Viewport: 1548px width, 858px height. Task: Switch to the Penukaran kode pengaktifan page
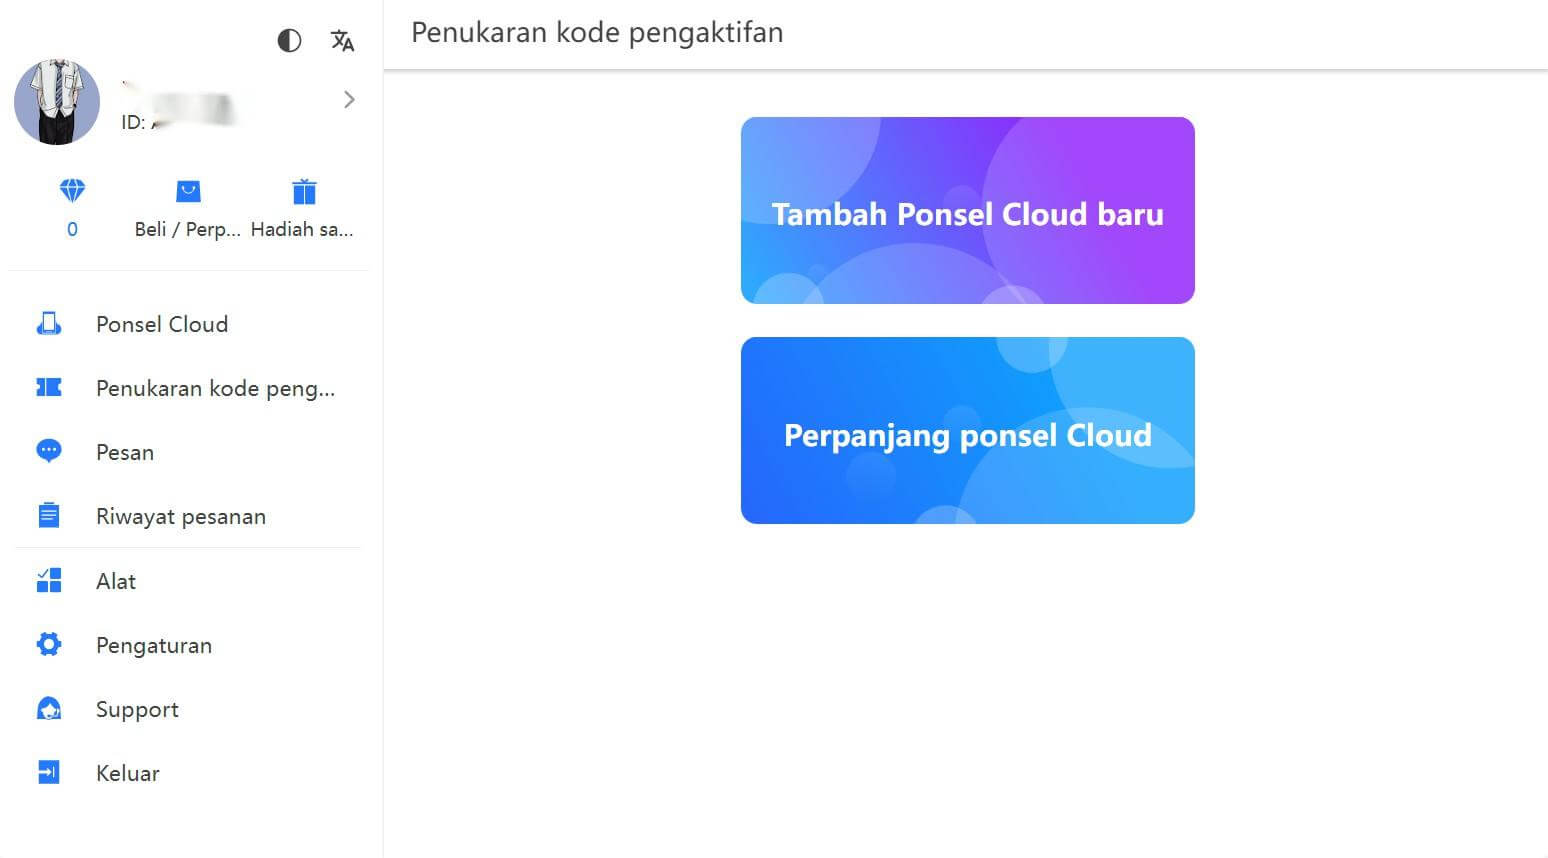tap(215, 387)
